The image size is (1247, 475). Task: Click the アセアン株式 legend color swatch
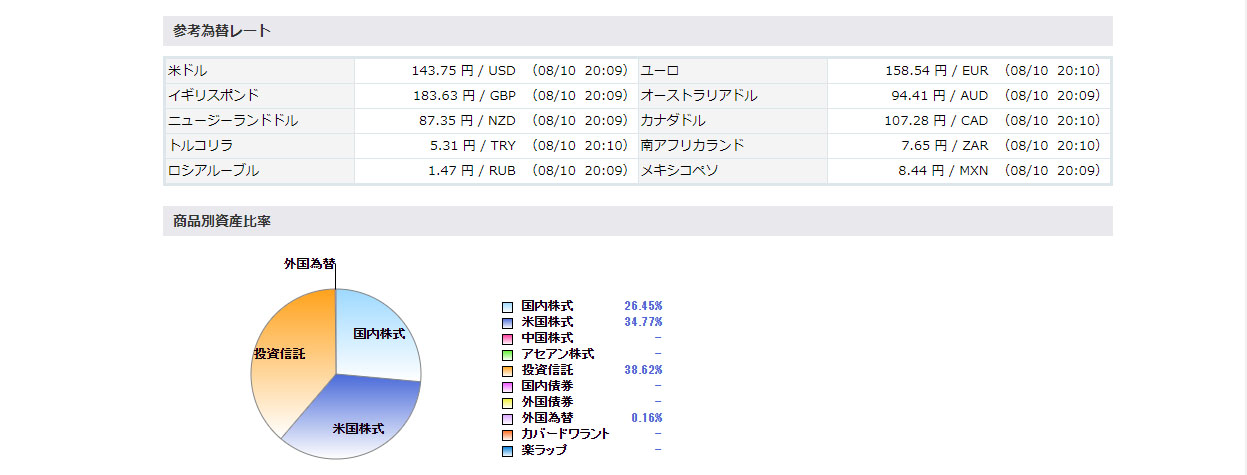(508, 355)
